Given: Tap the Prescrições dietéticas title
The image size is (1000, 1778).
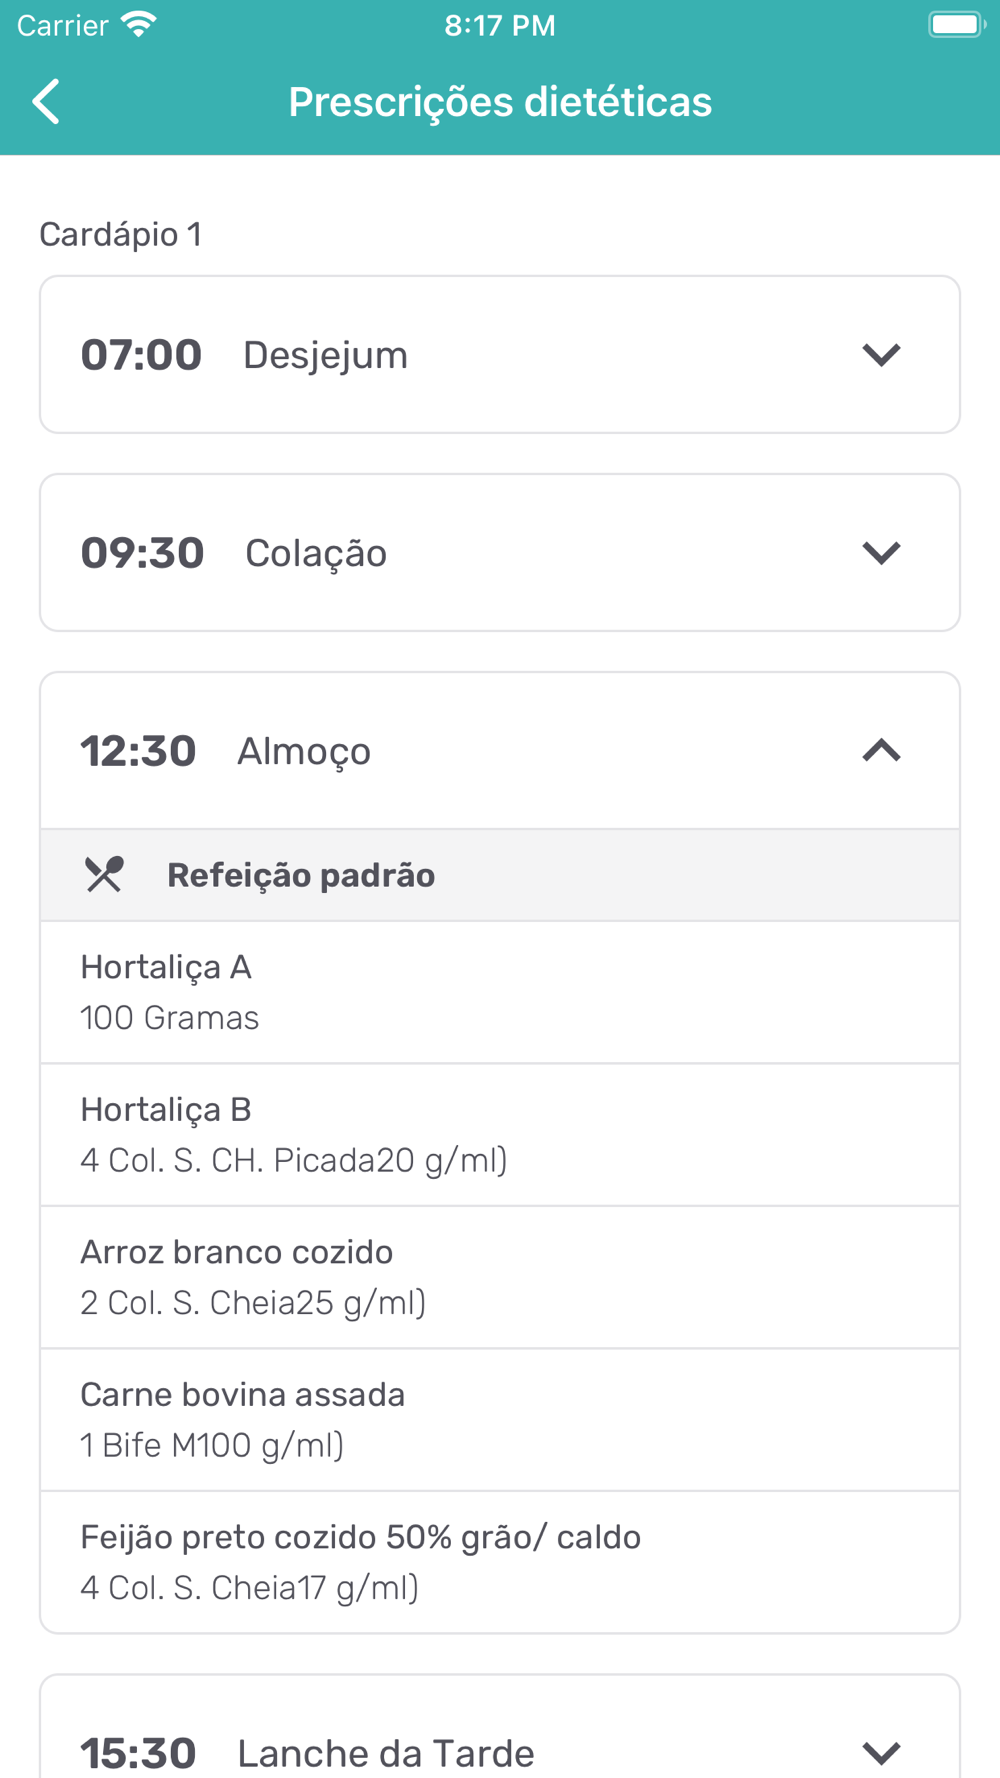Looking at the screenshot, I should (500, 102).
